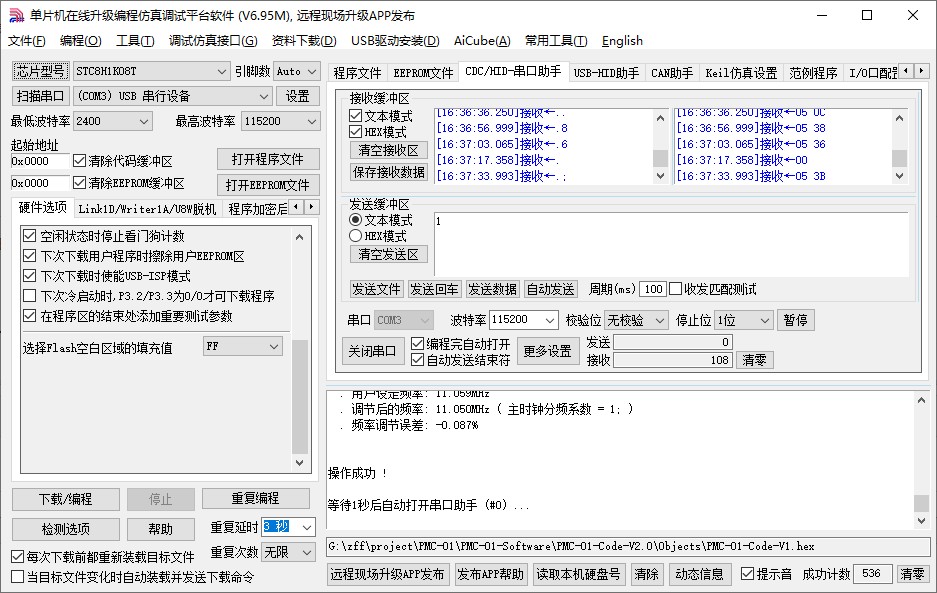Click down arrow of text receive pane scrollbar
Image resolution: width=937 pixels, height=593 pixels.
[660, 176]
